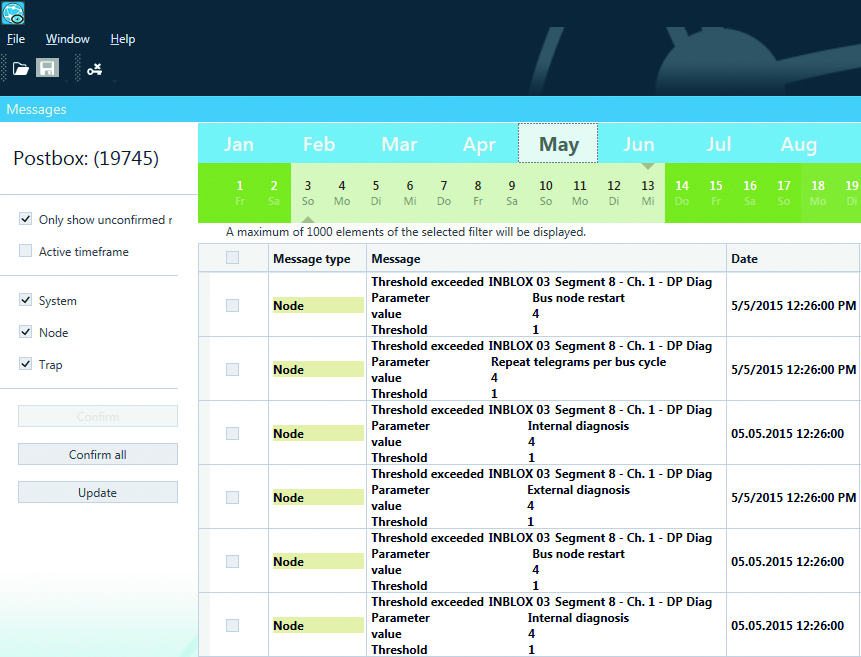Uncheck the Trap filter checkbox
Viewport: 861px width, 657px height.
pos(26,365)
